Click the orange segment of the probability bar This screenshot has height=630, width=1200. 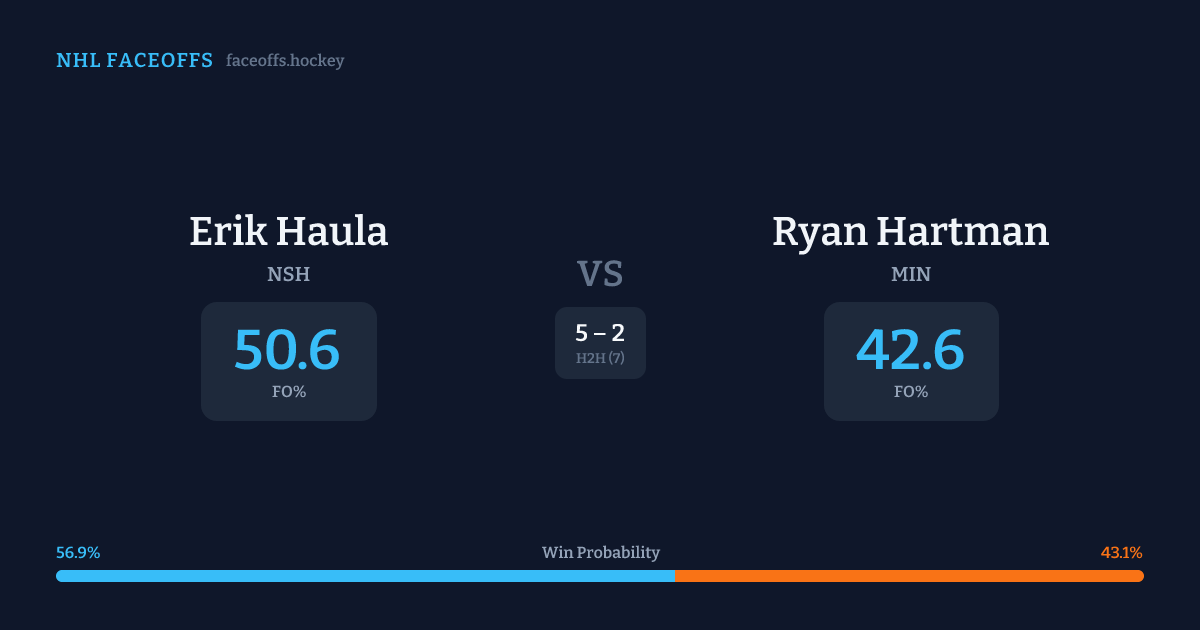(x=908, y=576)
